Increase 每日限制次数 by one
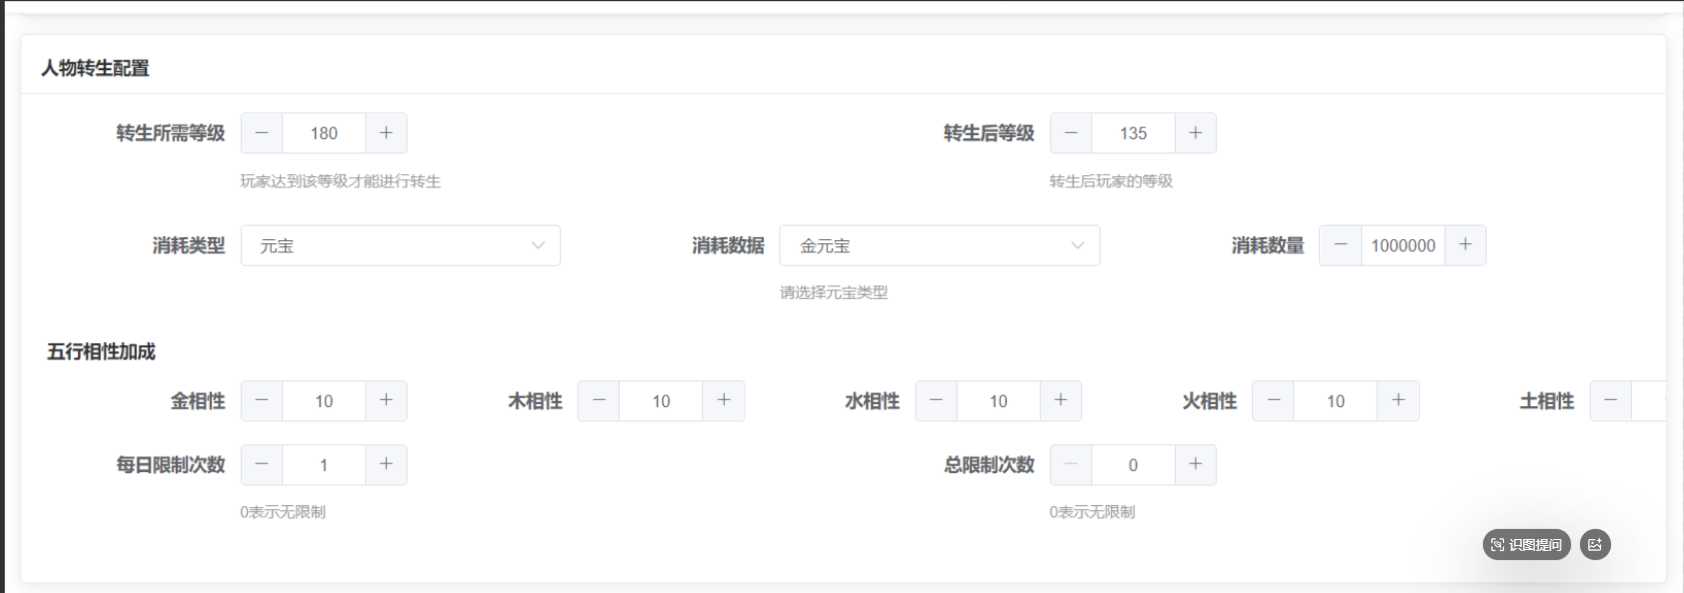1684x593 pixels. pyautogui.click(x=386, y=465)
